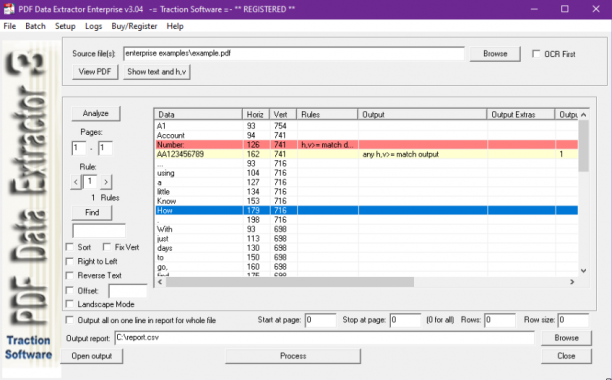Click Browse next to Output report field

point(566,338)
